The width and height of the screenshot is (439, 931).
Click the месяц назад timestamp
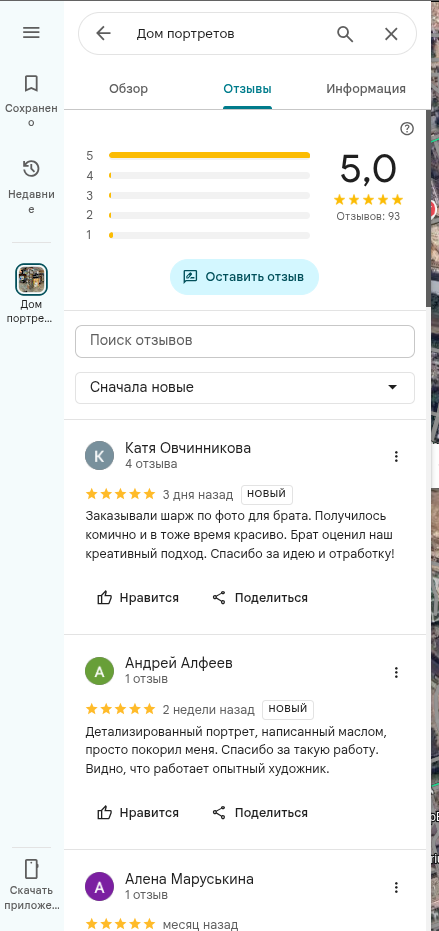click(x=200, y=925)
